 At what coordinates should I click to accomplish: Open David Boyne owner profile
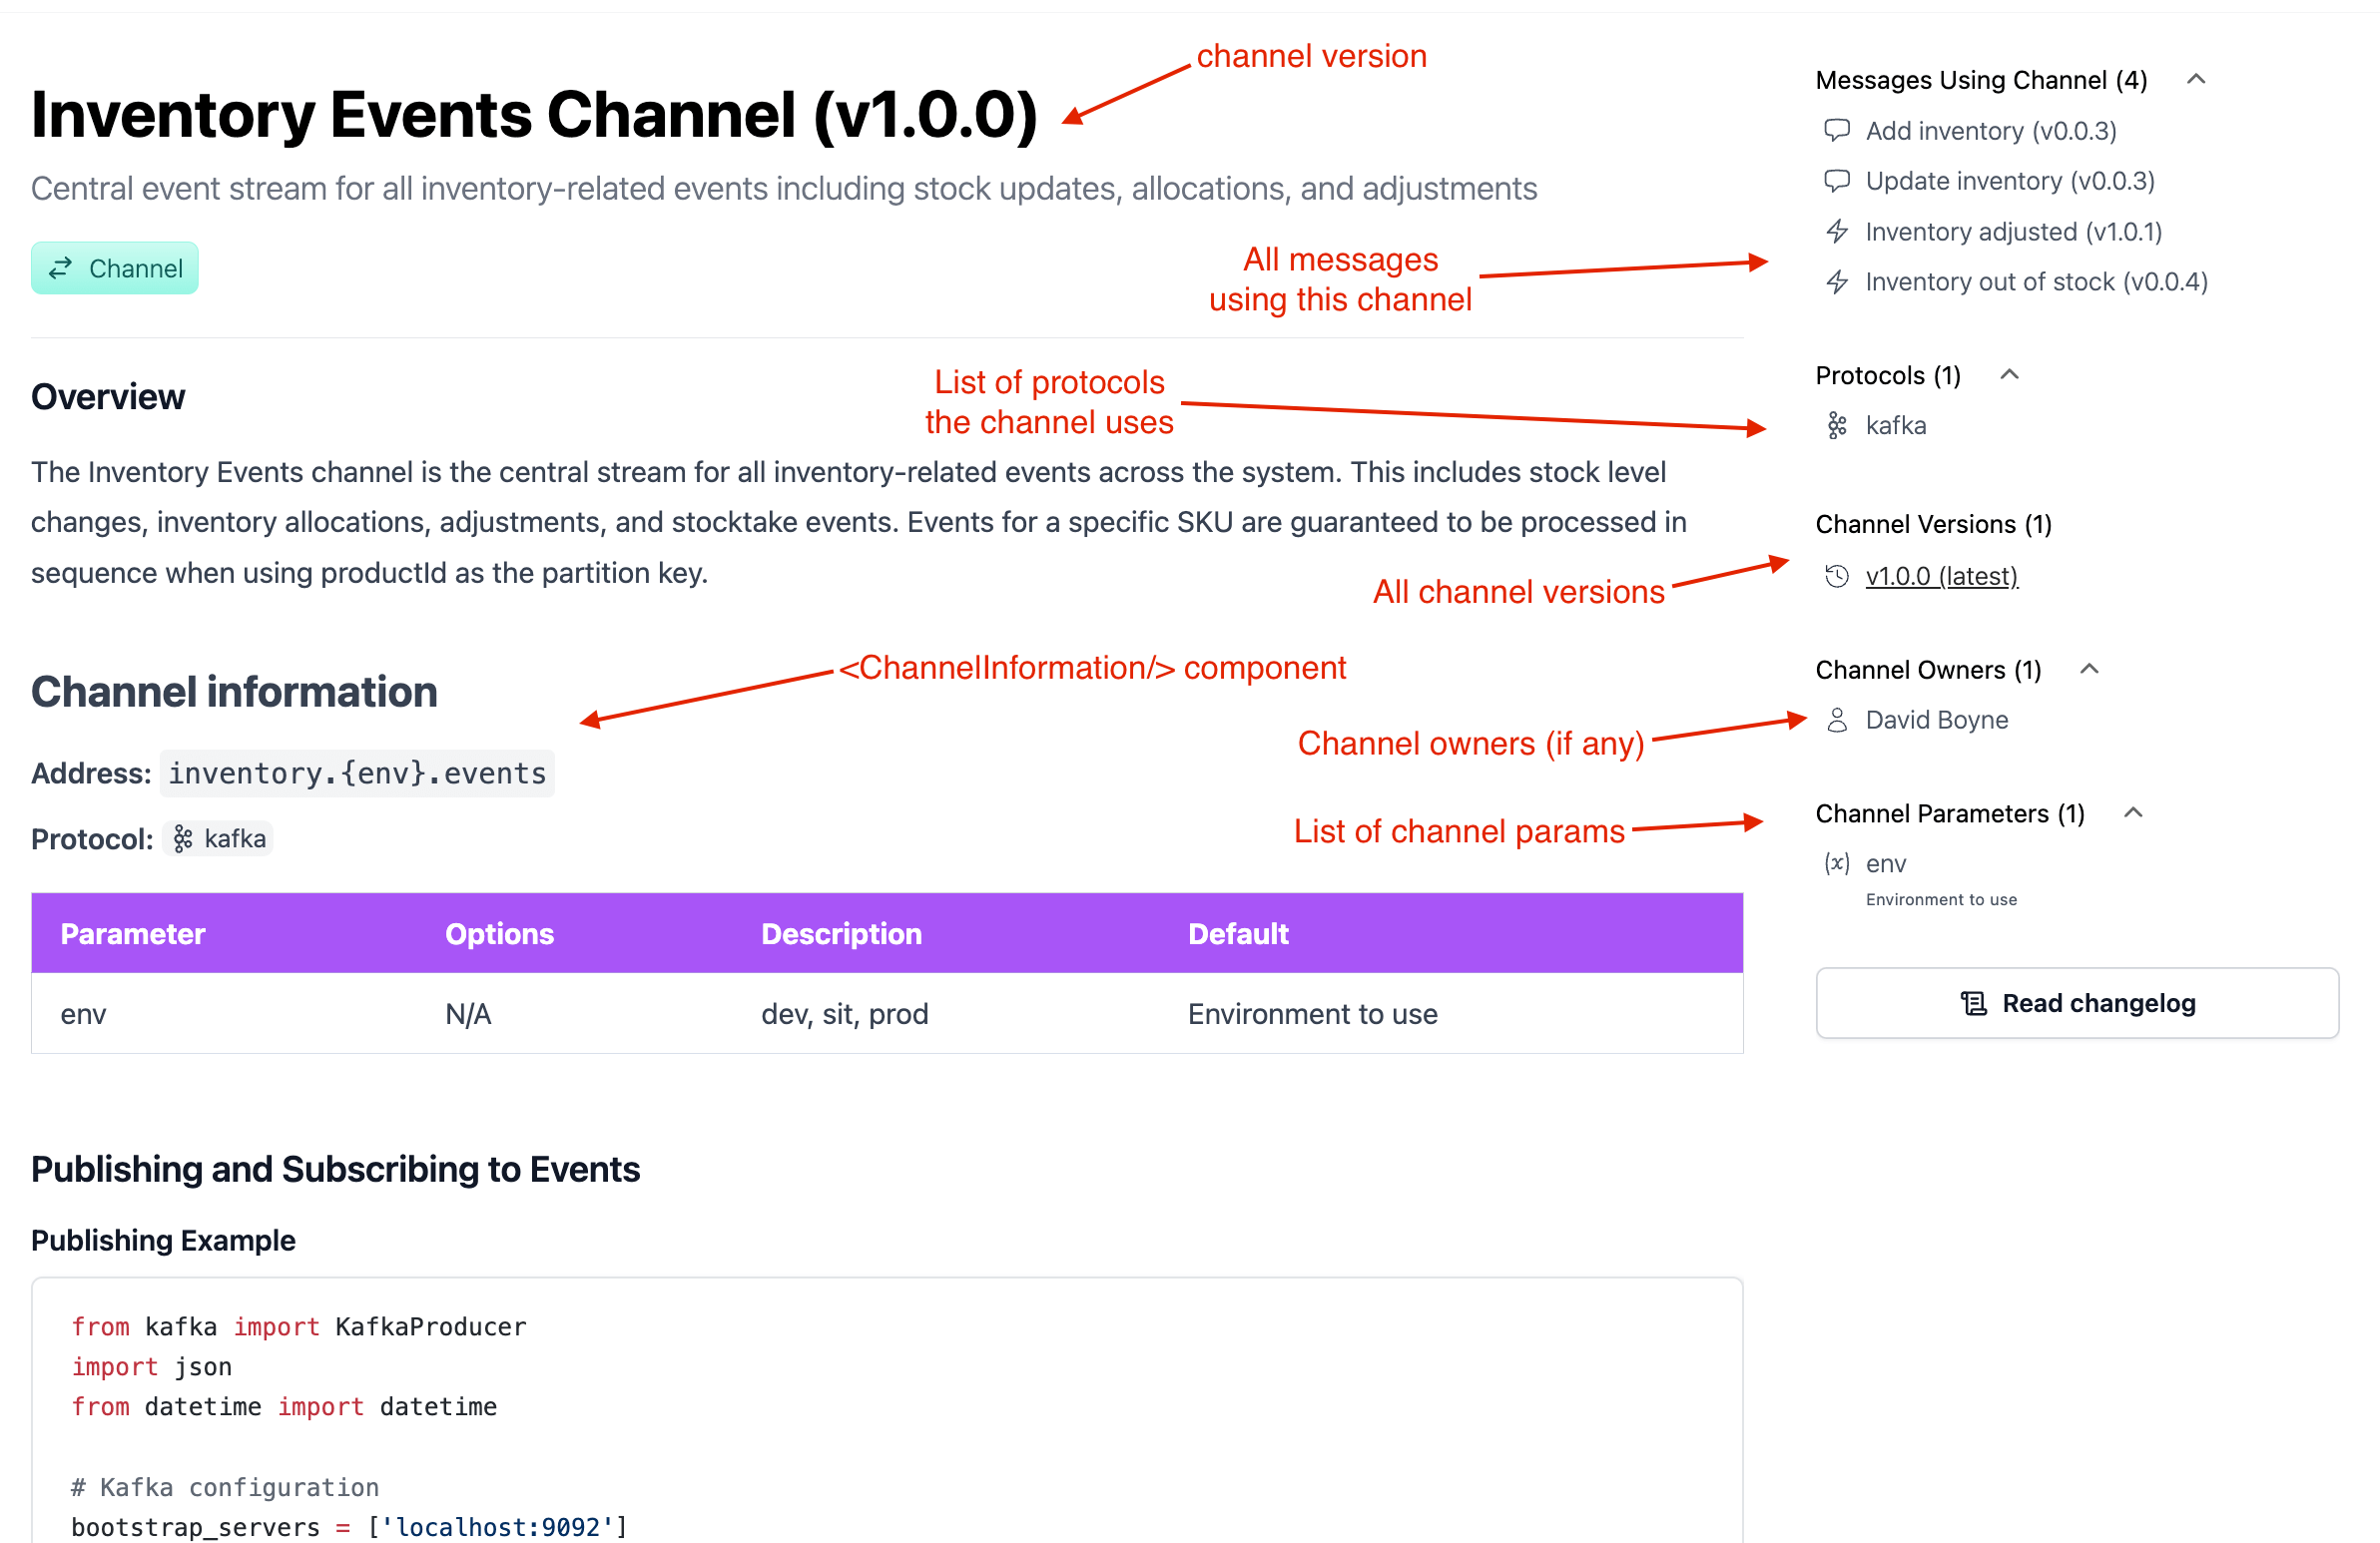(1936, 720)
